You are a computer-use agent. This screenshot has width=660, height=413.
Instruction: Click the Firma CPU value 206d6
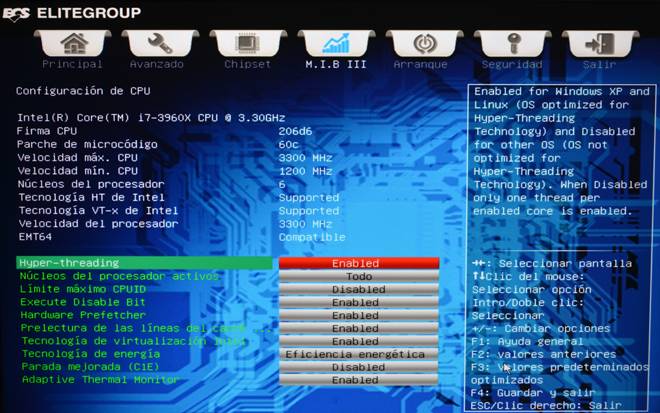(x=295, y=131)
